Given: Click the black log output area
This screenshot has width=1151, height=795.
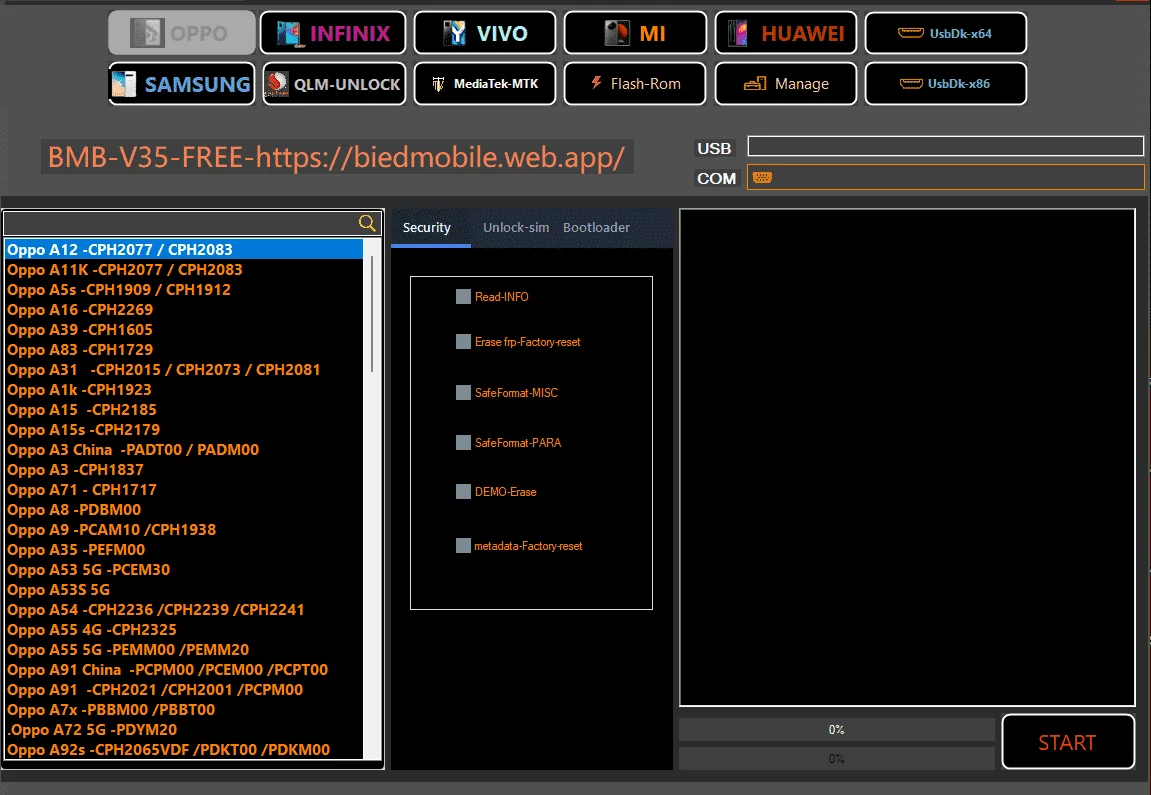Looking at the screenshot, I should pos(907,457).
